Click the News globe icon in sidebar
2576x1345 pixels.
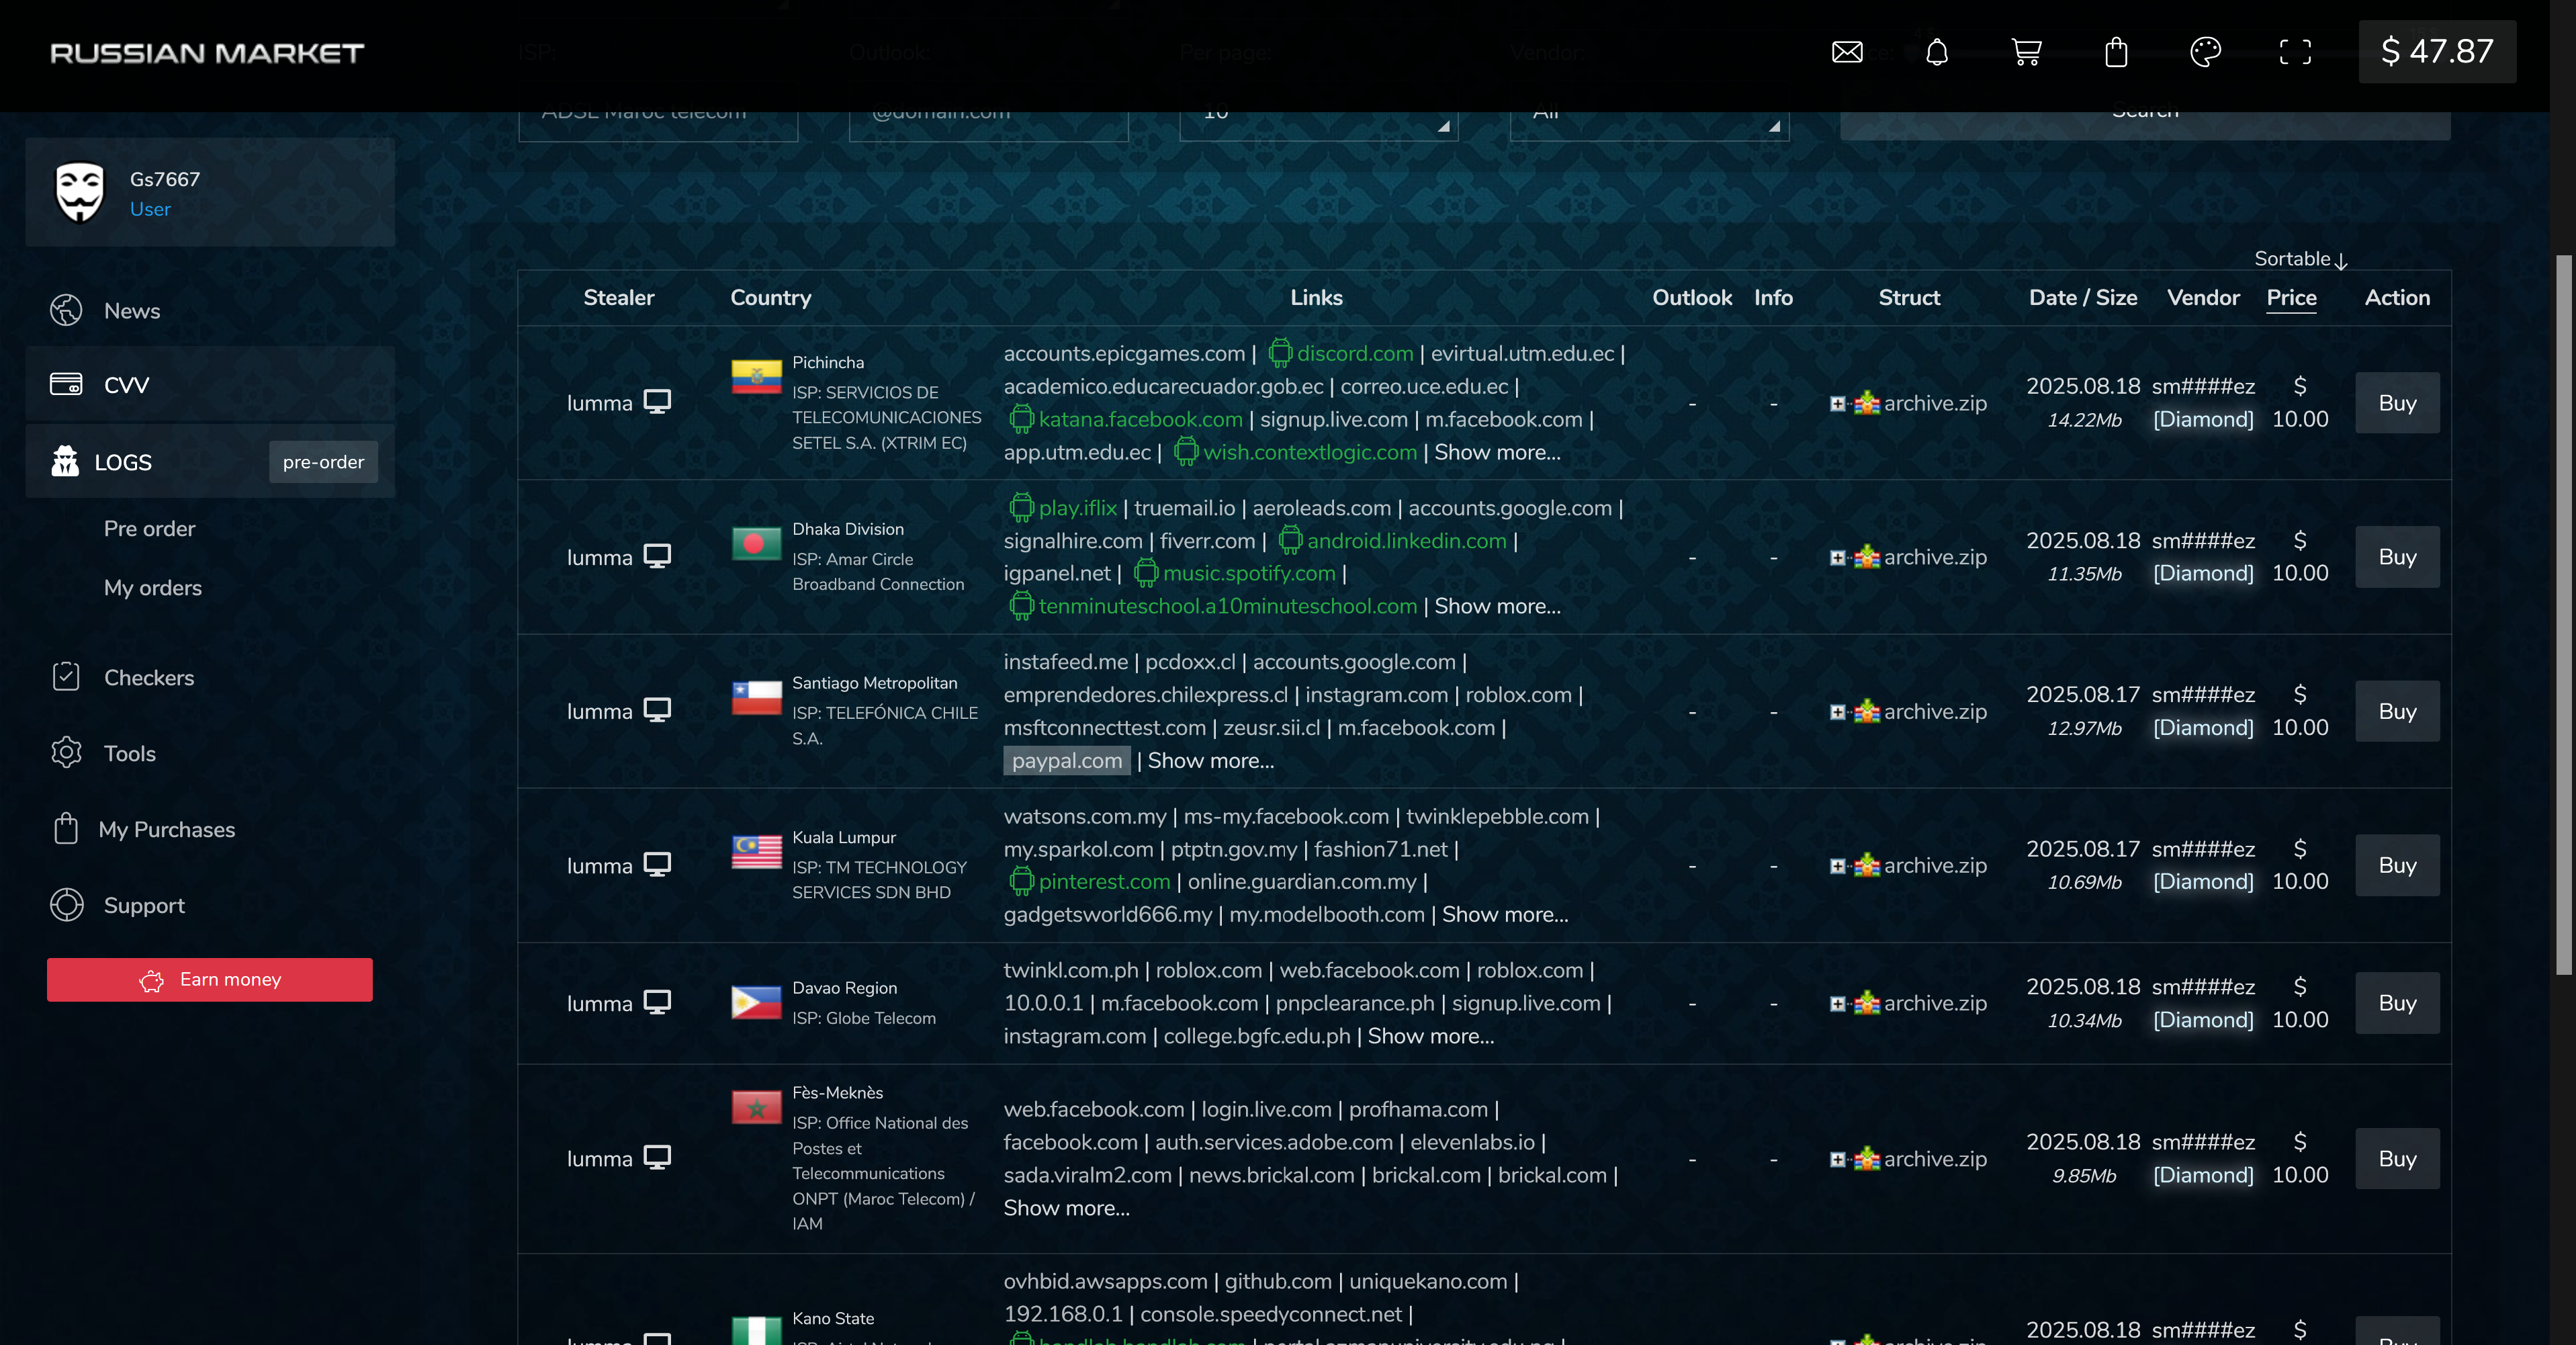point(66,310)
